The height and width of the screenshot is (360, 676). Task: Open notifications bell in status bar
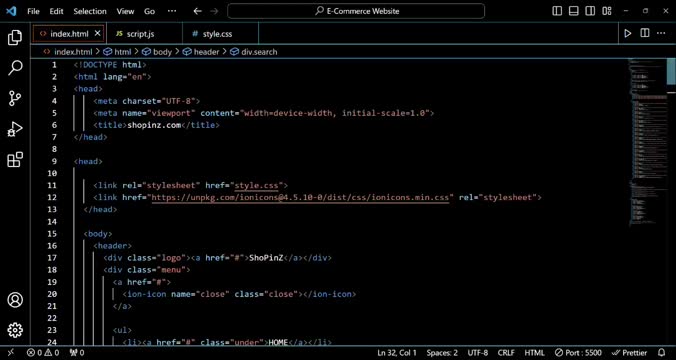coord(661,353)
